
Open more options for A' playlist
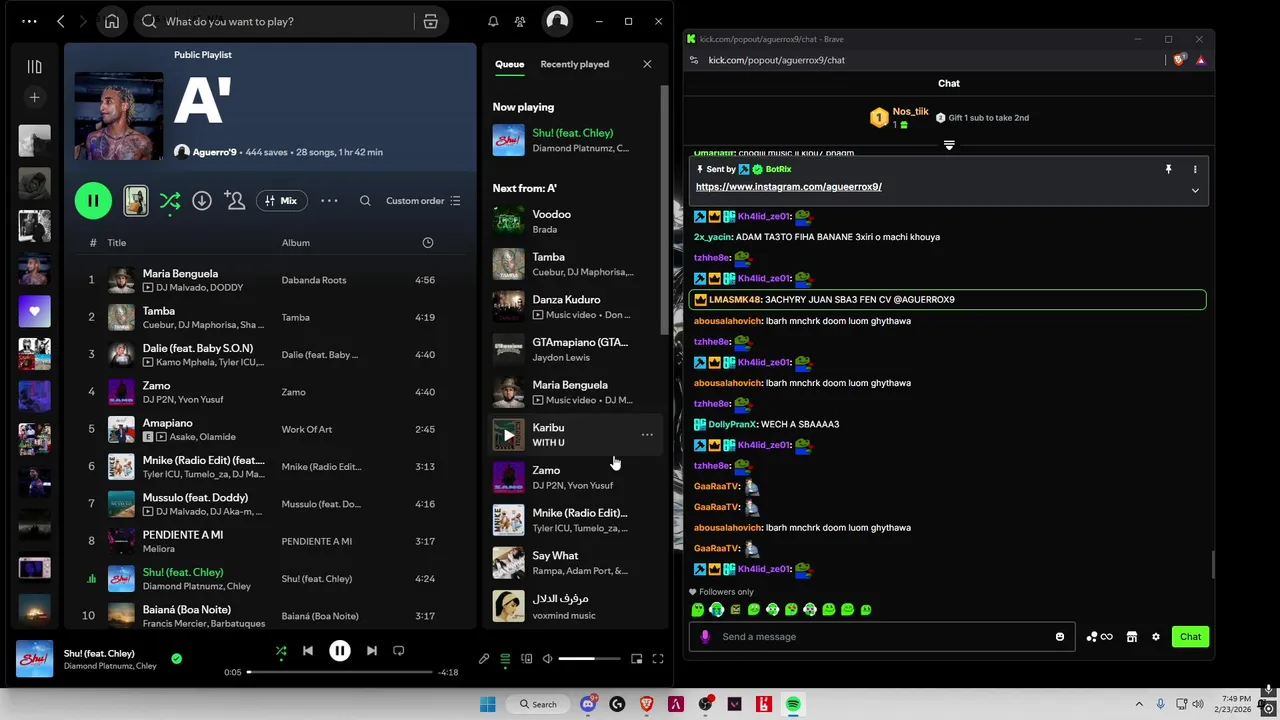coord(329,201)
